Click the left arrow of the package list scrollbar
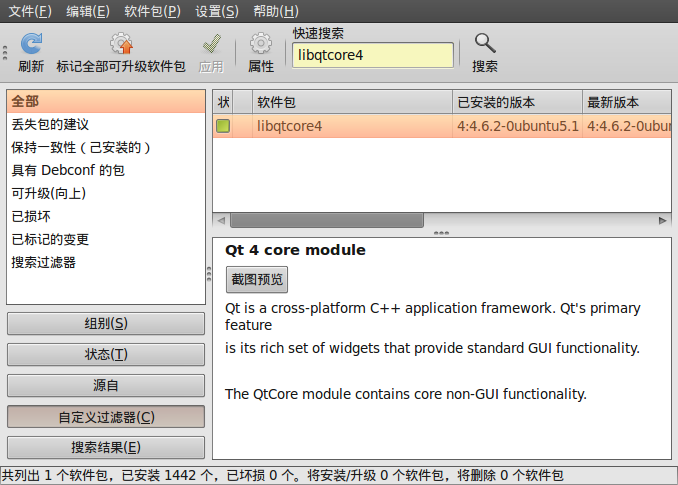 point(221,220)
